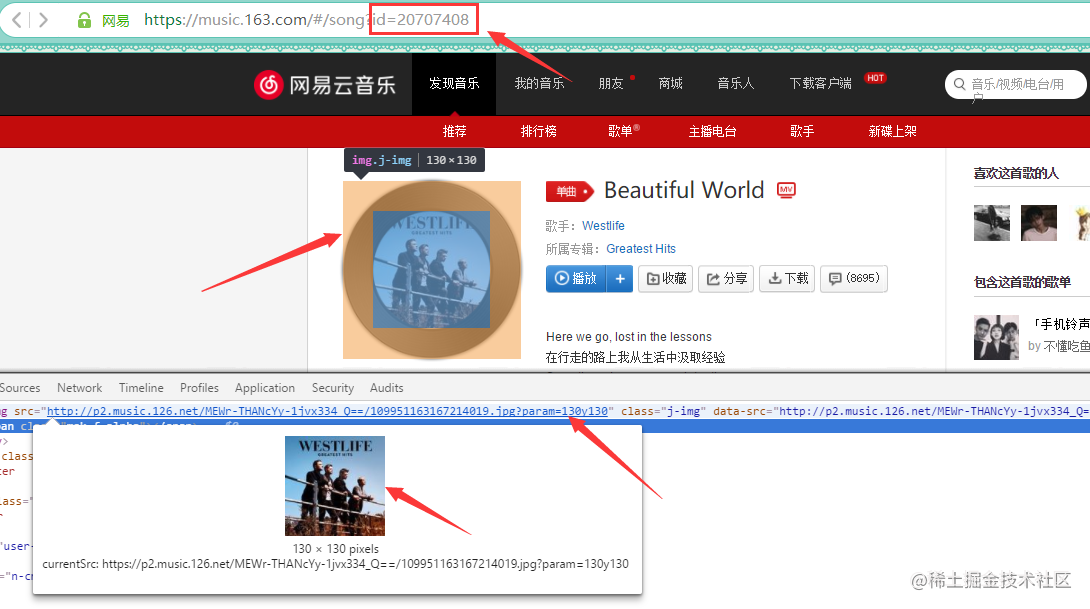The height and width of the screenshot is (609, 1090).
Task: Select the 推荐 sub-navigation item
Action: (x=455, y=131)
